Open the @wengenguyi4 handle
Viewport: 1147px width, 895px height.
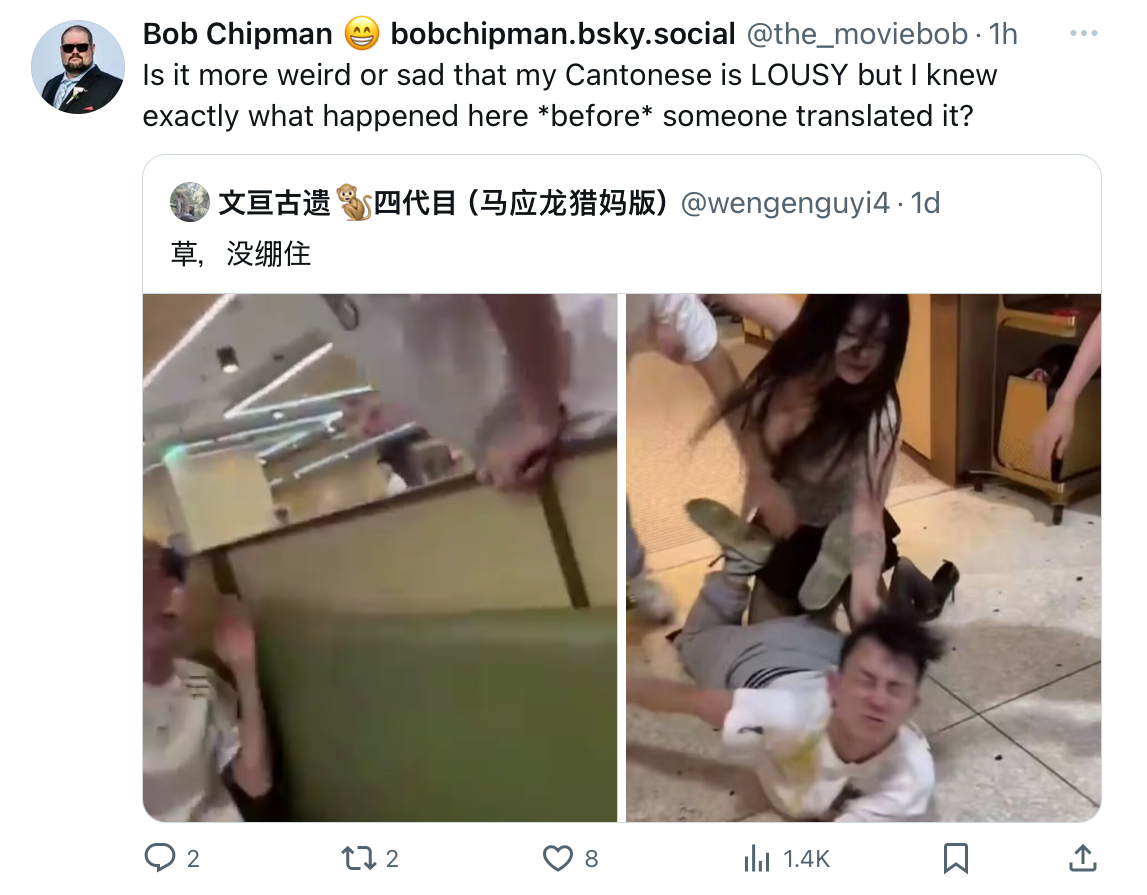[x=785, y=203]
